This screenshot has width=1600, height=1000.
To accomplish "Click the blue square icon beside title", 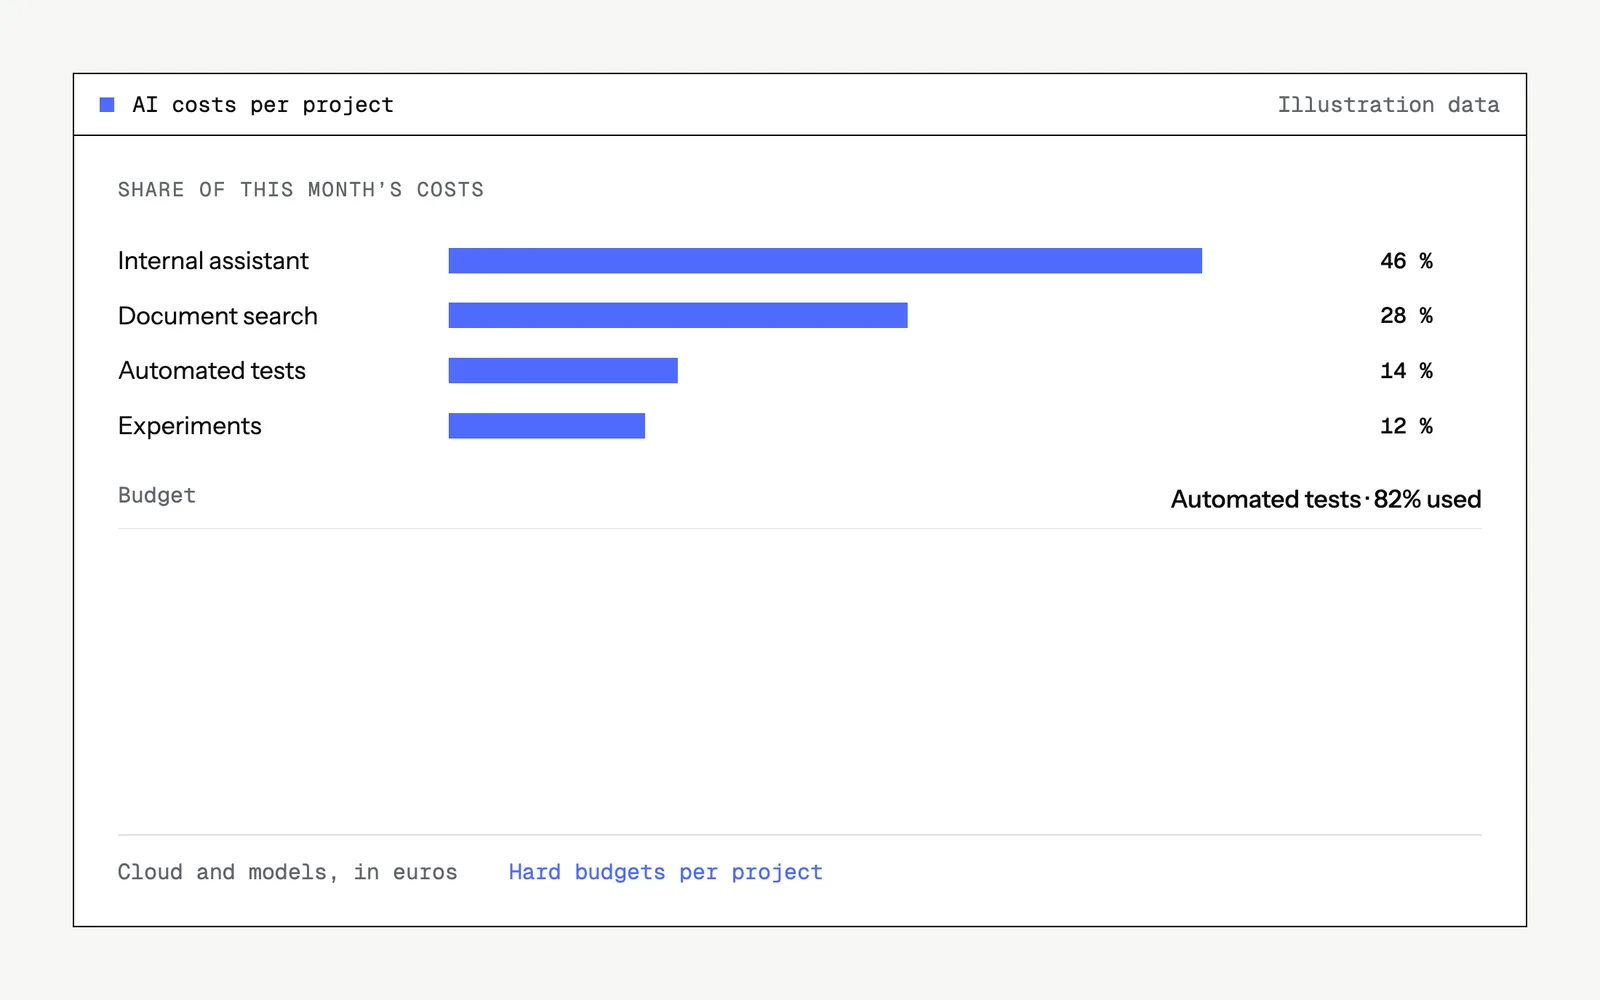I will coord(107,105).
